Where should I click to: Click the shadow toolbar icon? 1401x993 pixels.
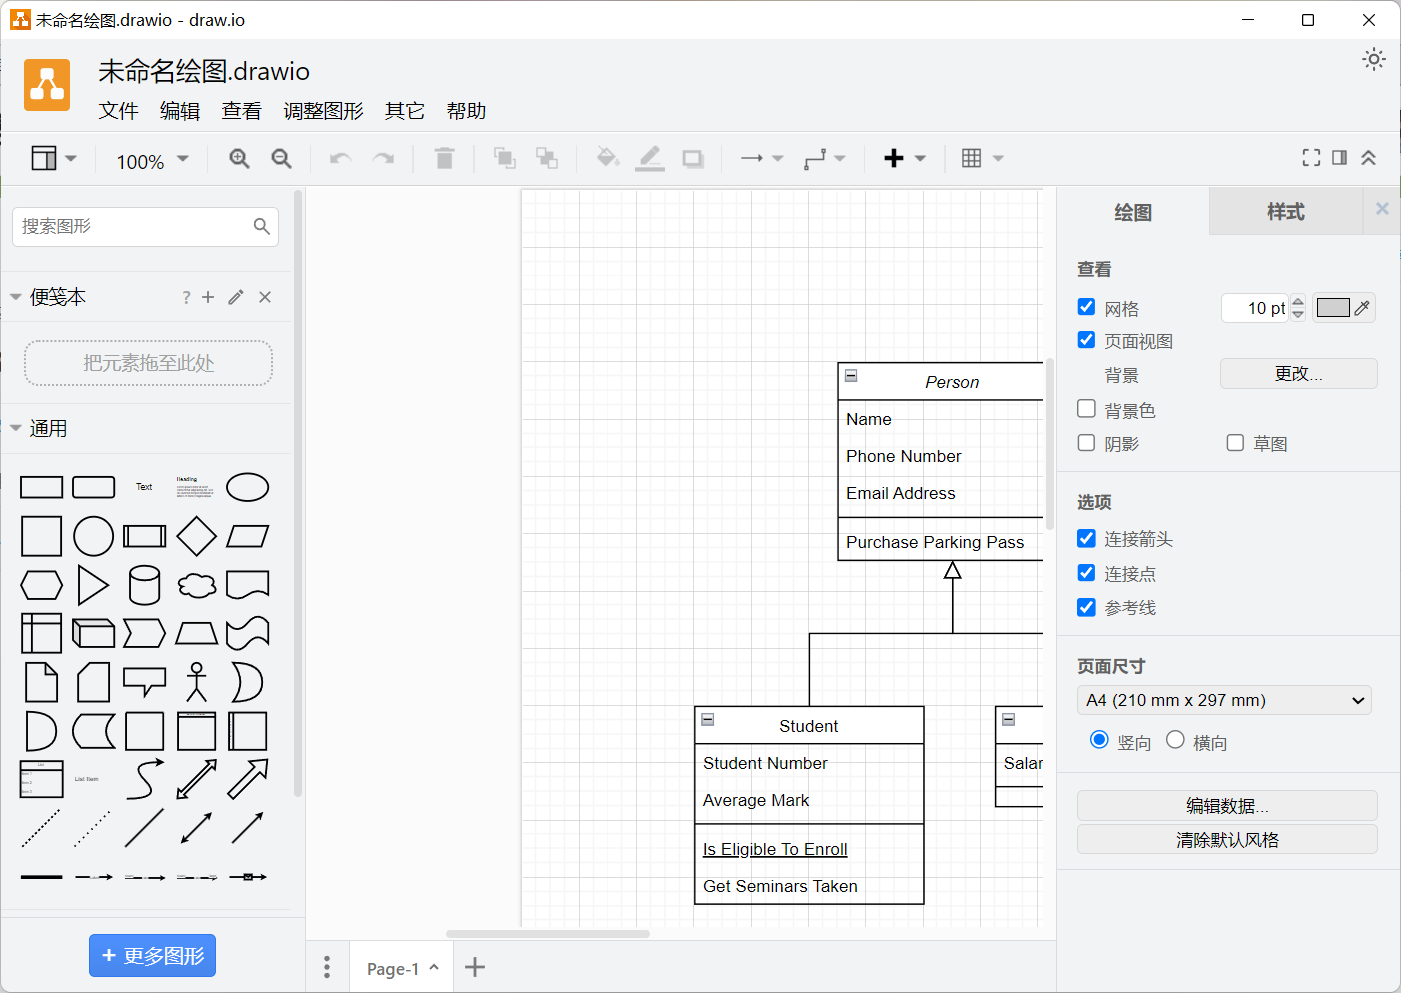pyautogui.click(x=693, y=158)
